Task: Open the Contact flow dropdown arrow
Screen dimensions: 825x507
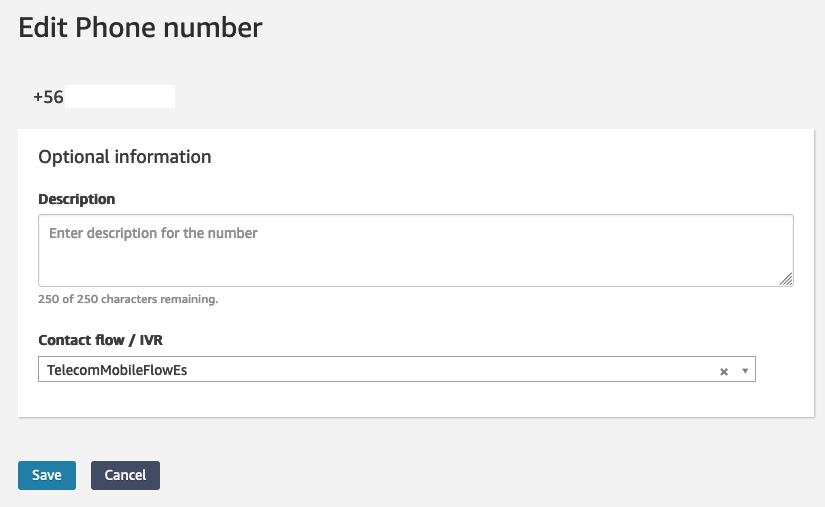Action: [745, 371]
